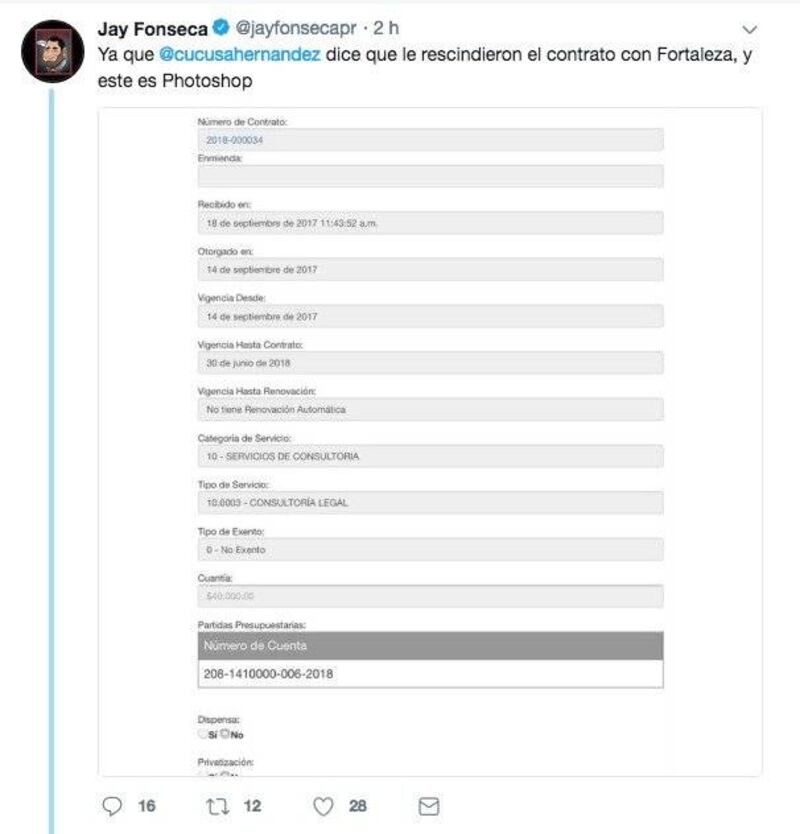This screenshot has width=800, height=834.
Task: Click the '2 h' tweet timestamp
Action: [387, 30]
